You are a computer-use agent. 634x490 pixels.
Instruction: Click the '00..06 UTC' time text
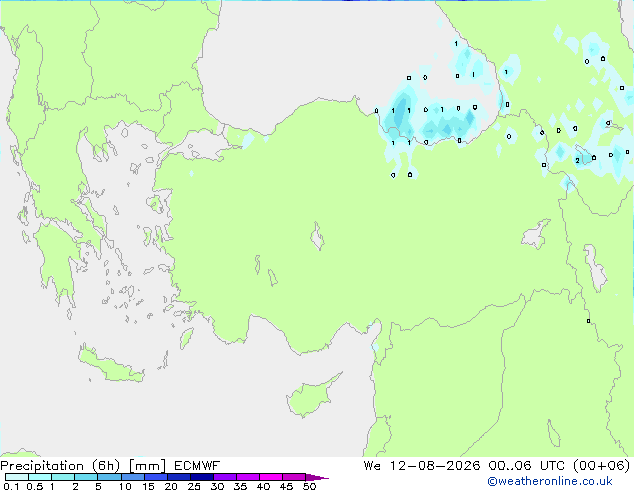click(x=527, y=466)
